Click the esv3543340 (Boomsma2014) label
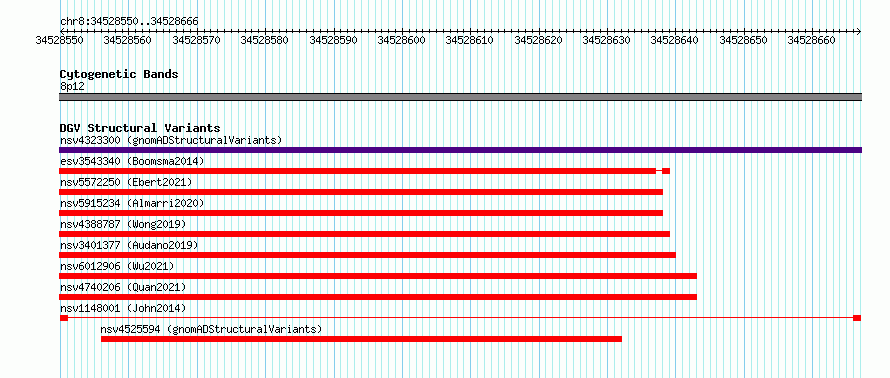This screenshot has width=890, height=378. [132, 161]
